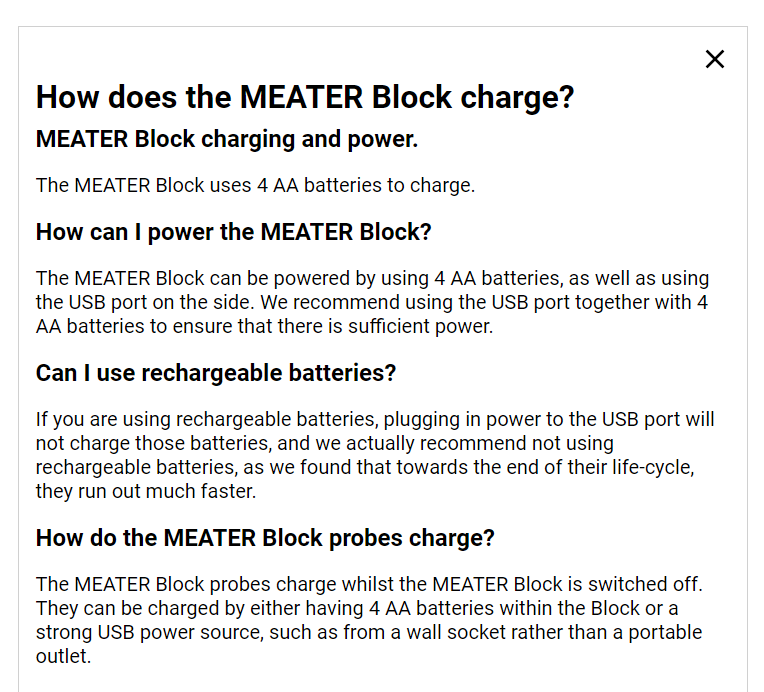Click the word 'outlet.' ending the last paragraph
This screenshot has height=692, width=764.
point(63,656)
